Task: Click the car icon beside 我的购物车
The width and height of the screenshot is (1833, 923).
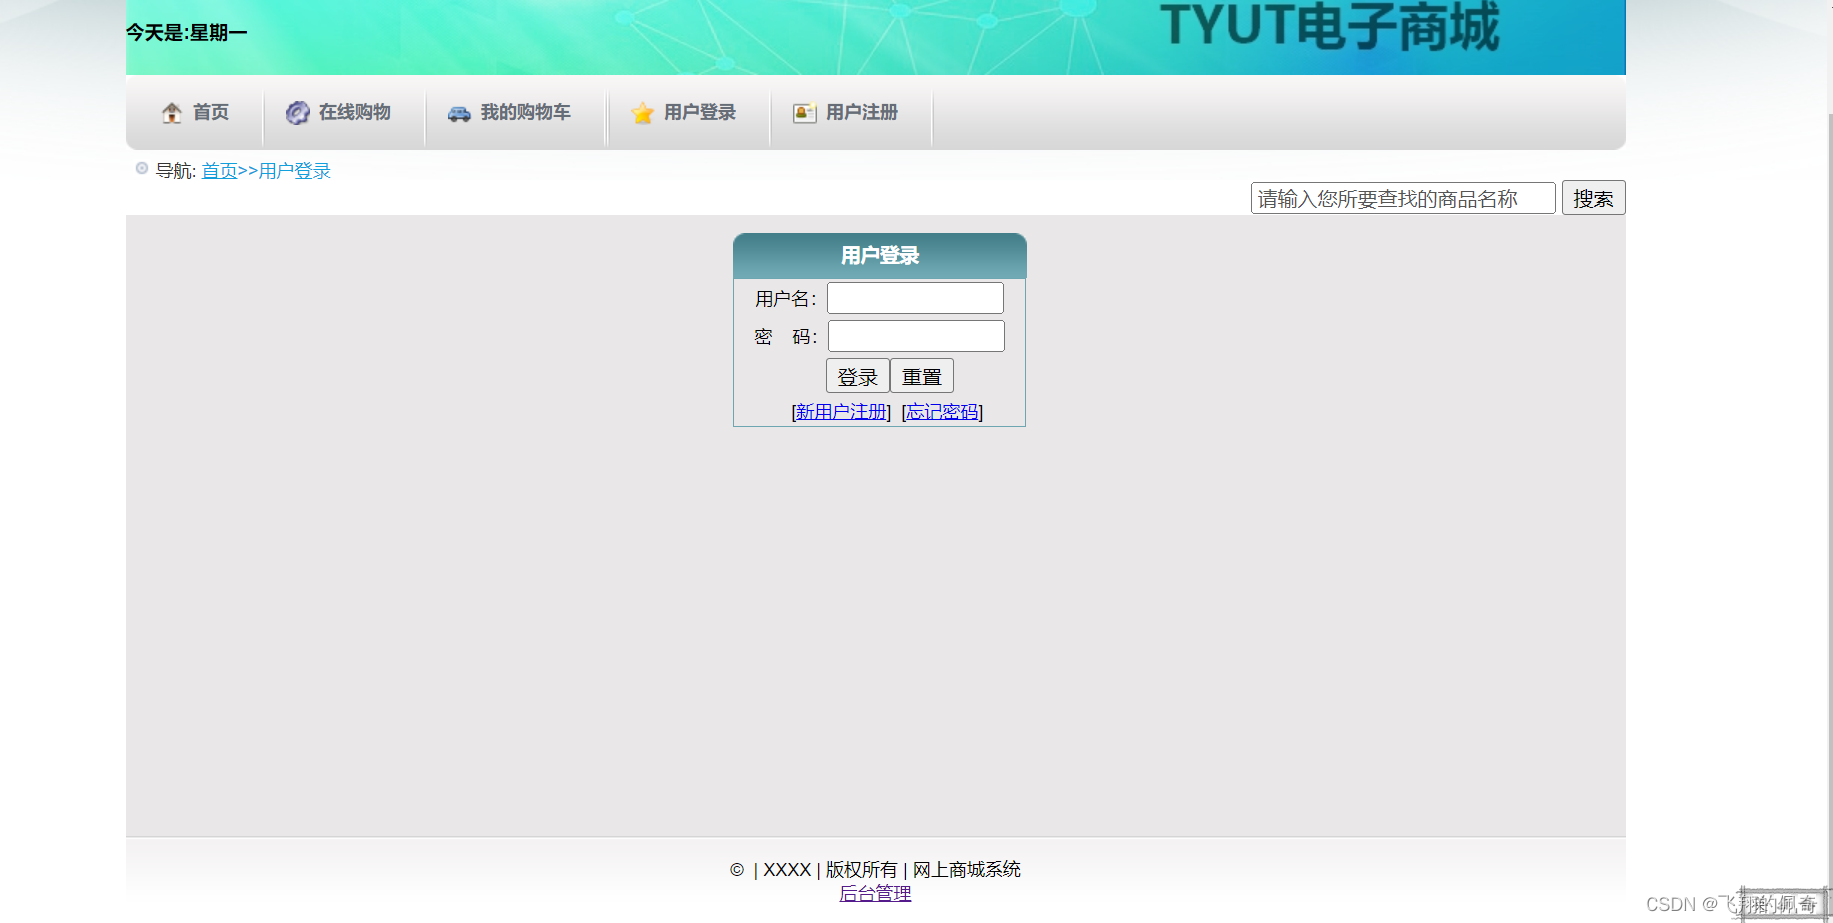Action: coord(459,113)
